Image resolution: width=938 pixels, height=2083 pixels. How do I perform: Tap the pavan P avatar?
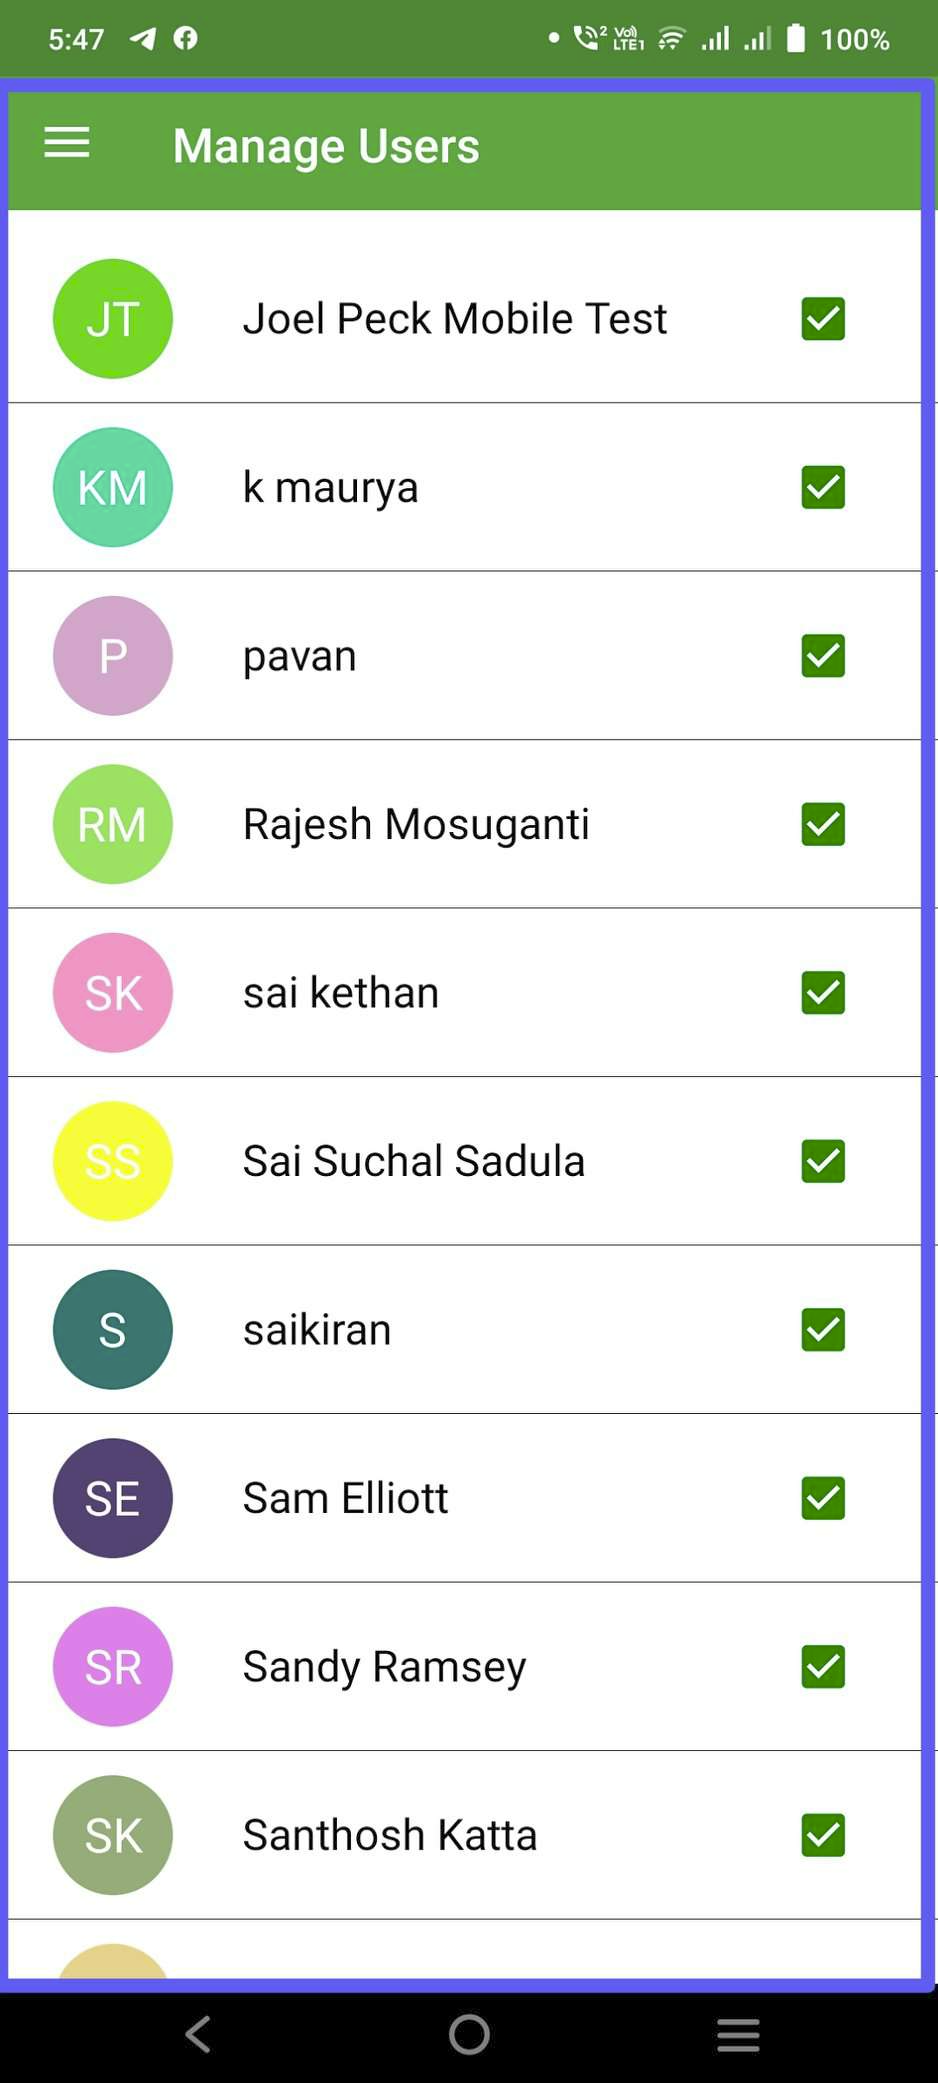pyautogui.click(x=113, y=656)
